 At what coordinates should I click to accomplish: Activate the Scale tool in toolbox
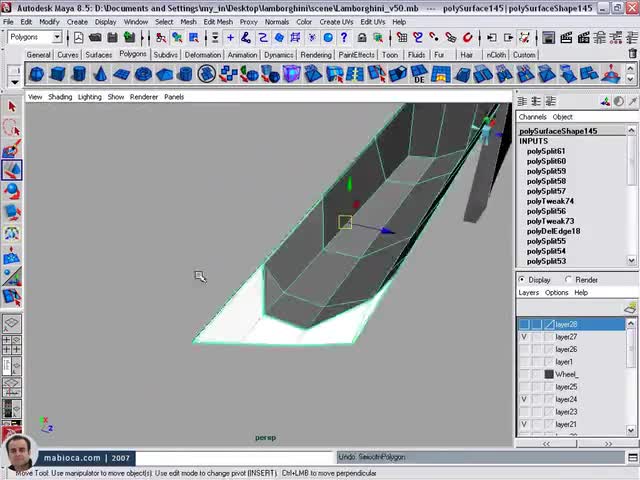(x=11, y=212)
